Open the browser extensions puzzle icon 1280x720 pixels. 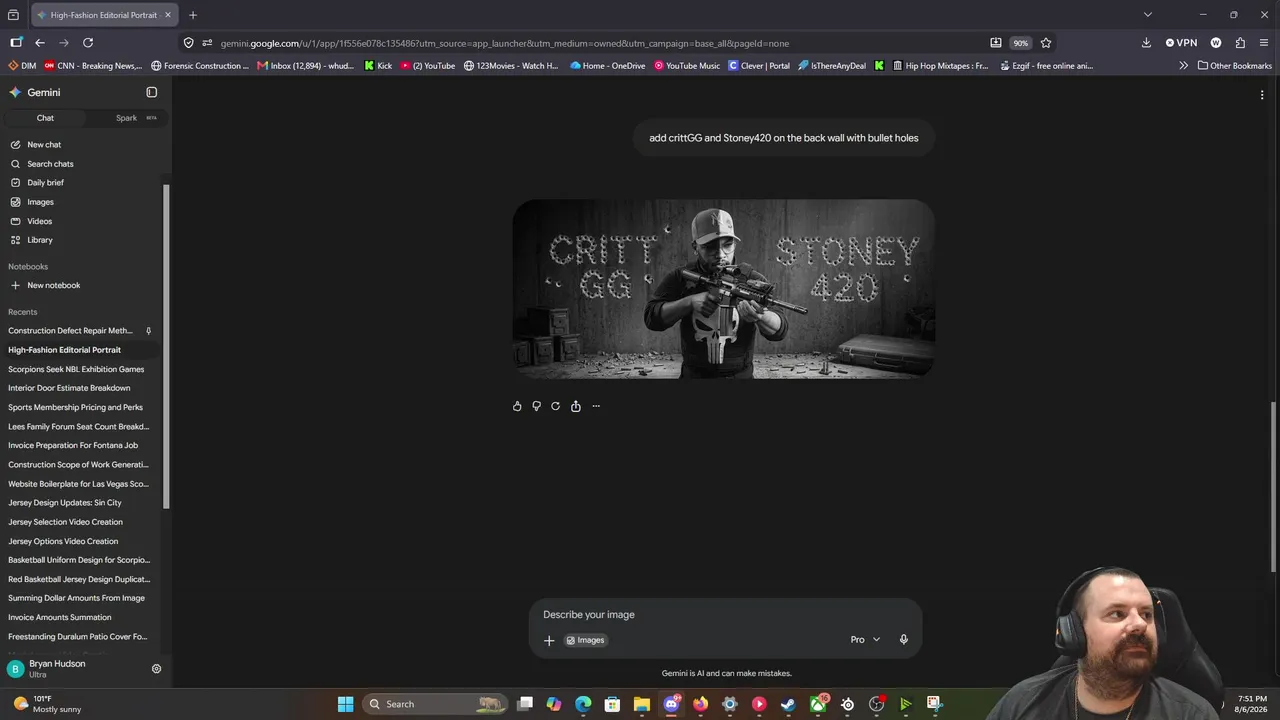coord(1240,43)
